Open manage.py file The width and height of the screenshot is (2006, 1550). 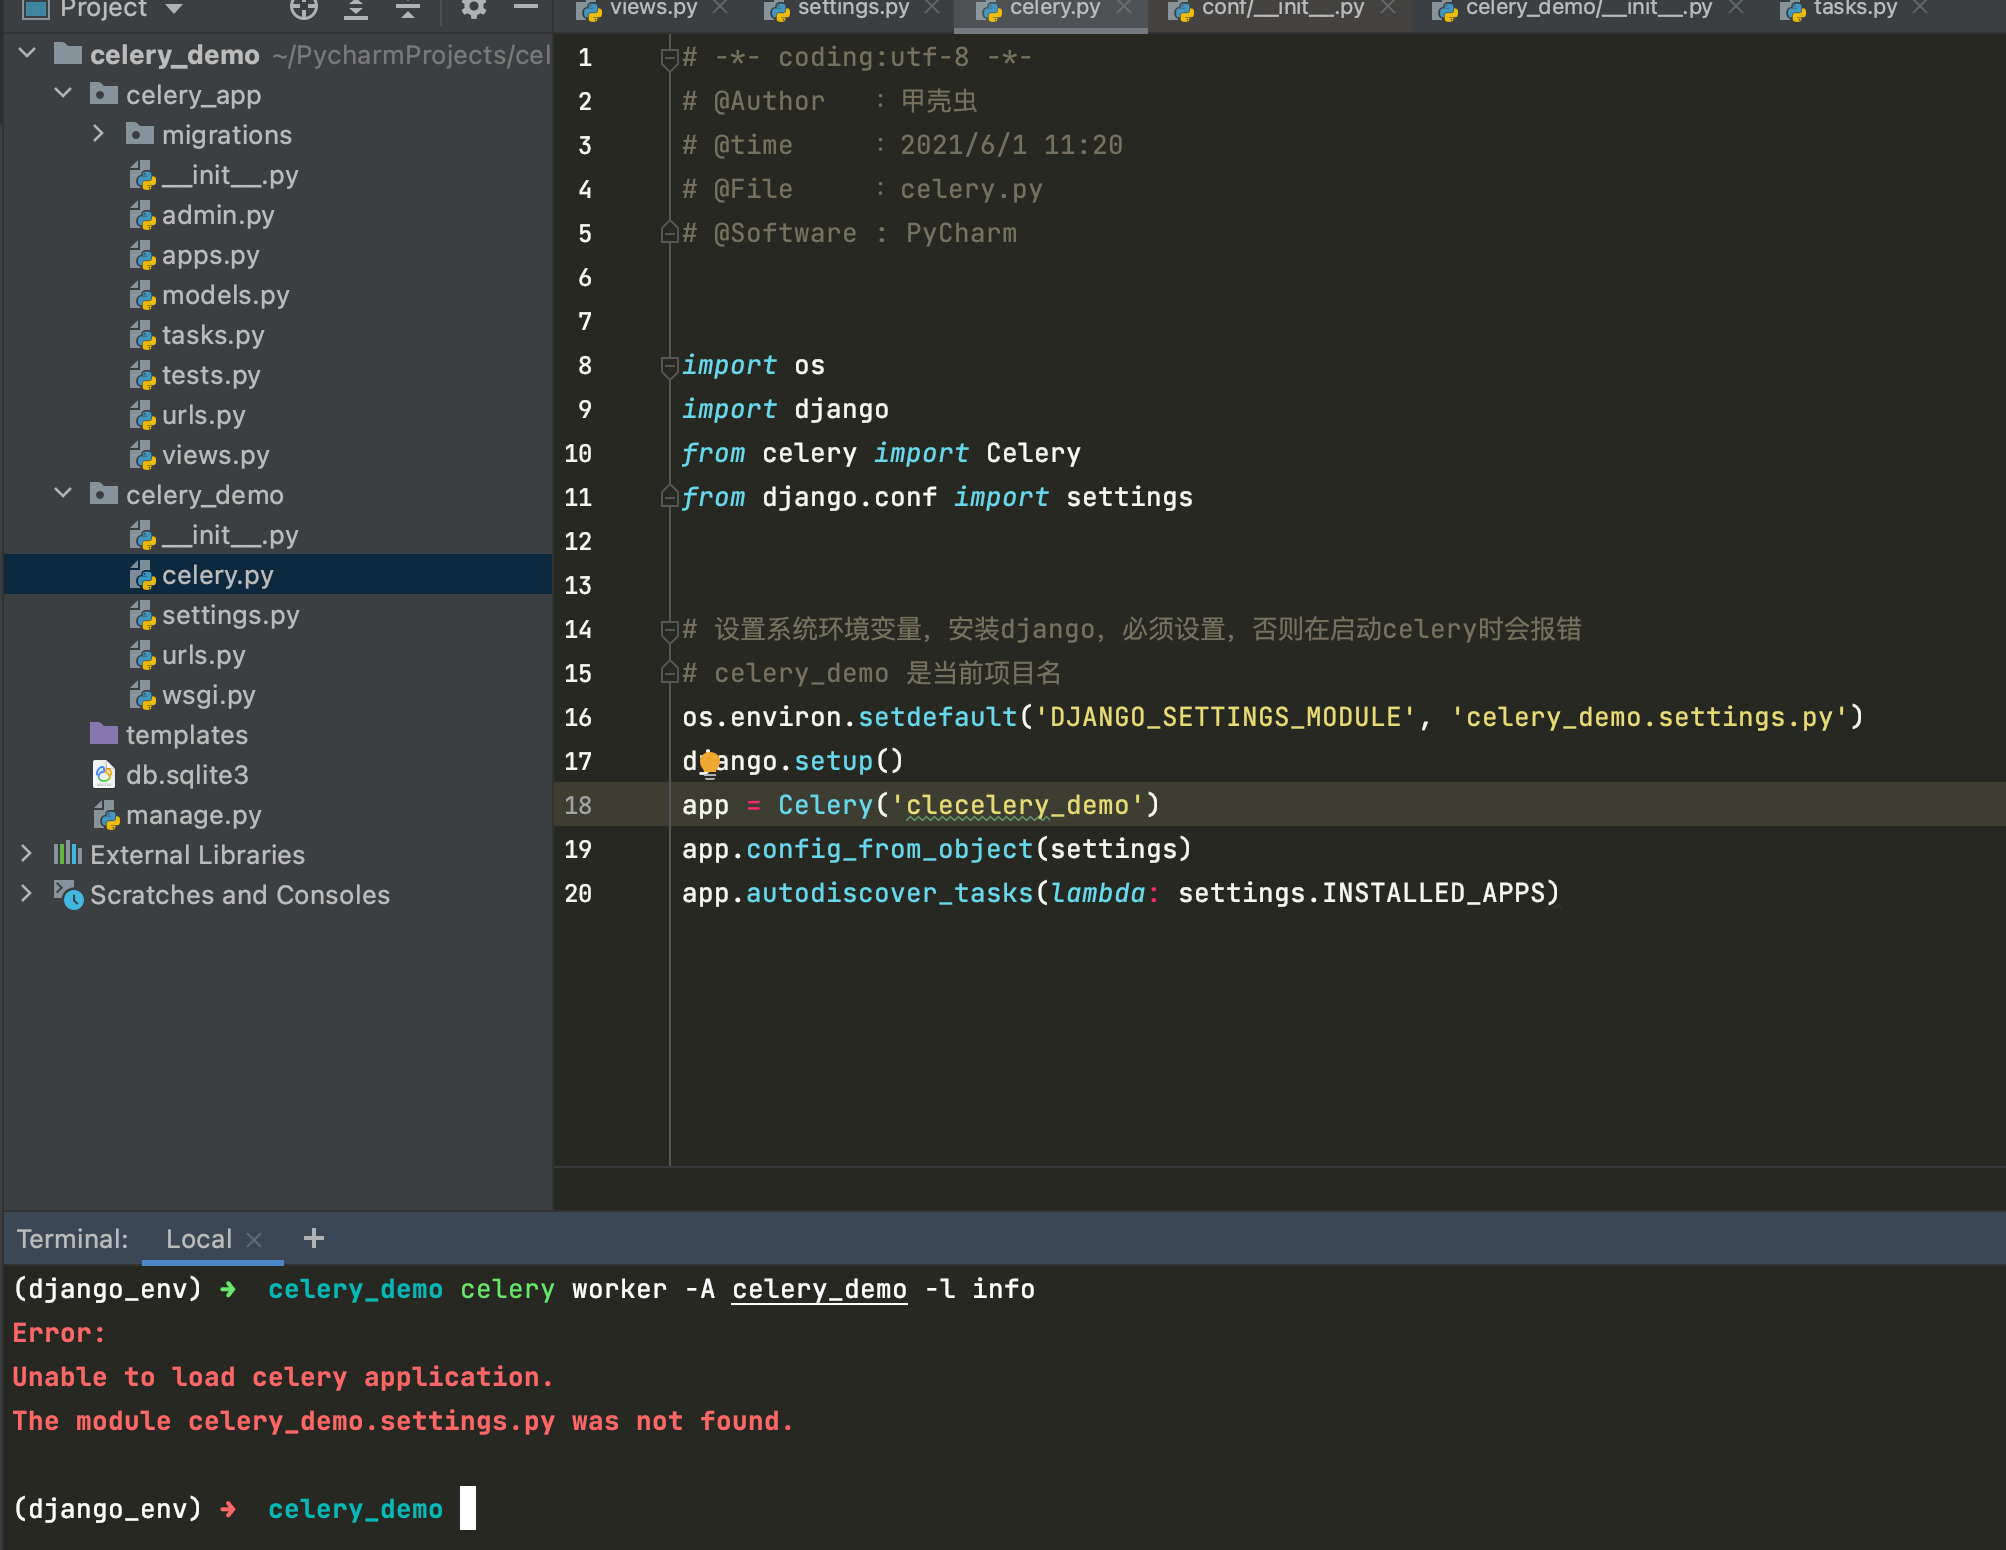point(193,815)
